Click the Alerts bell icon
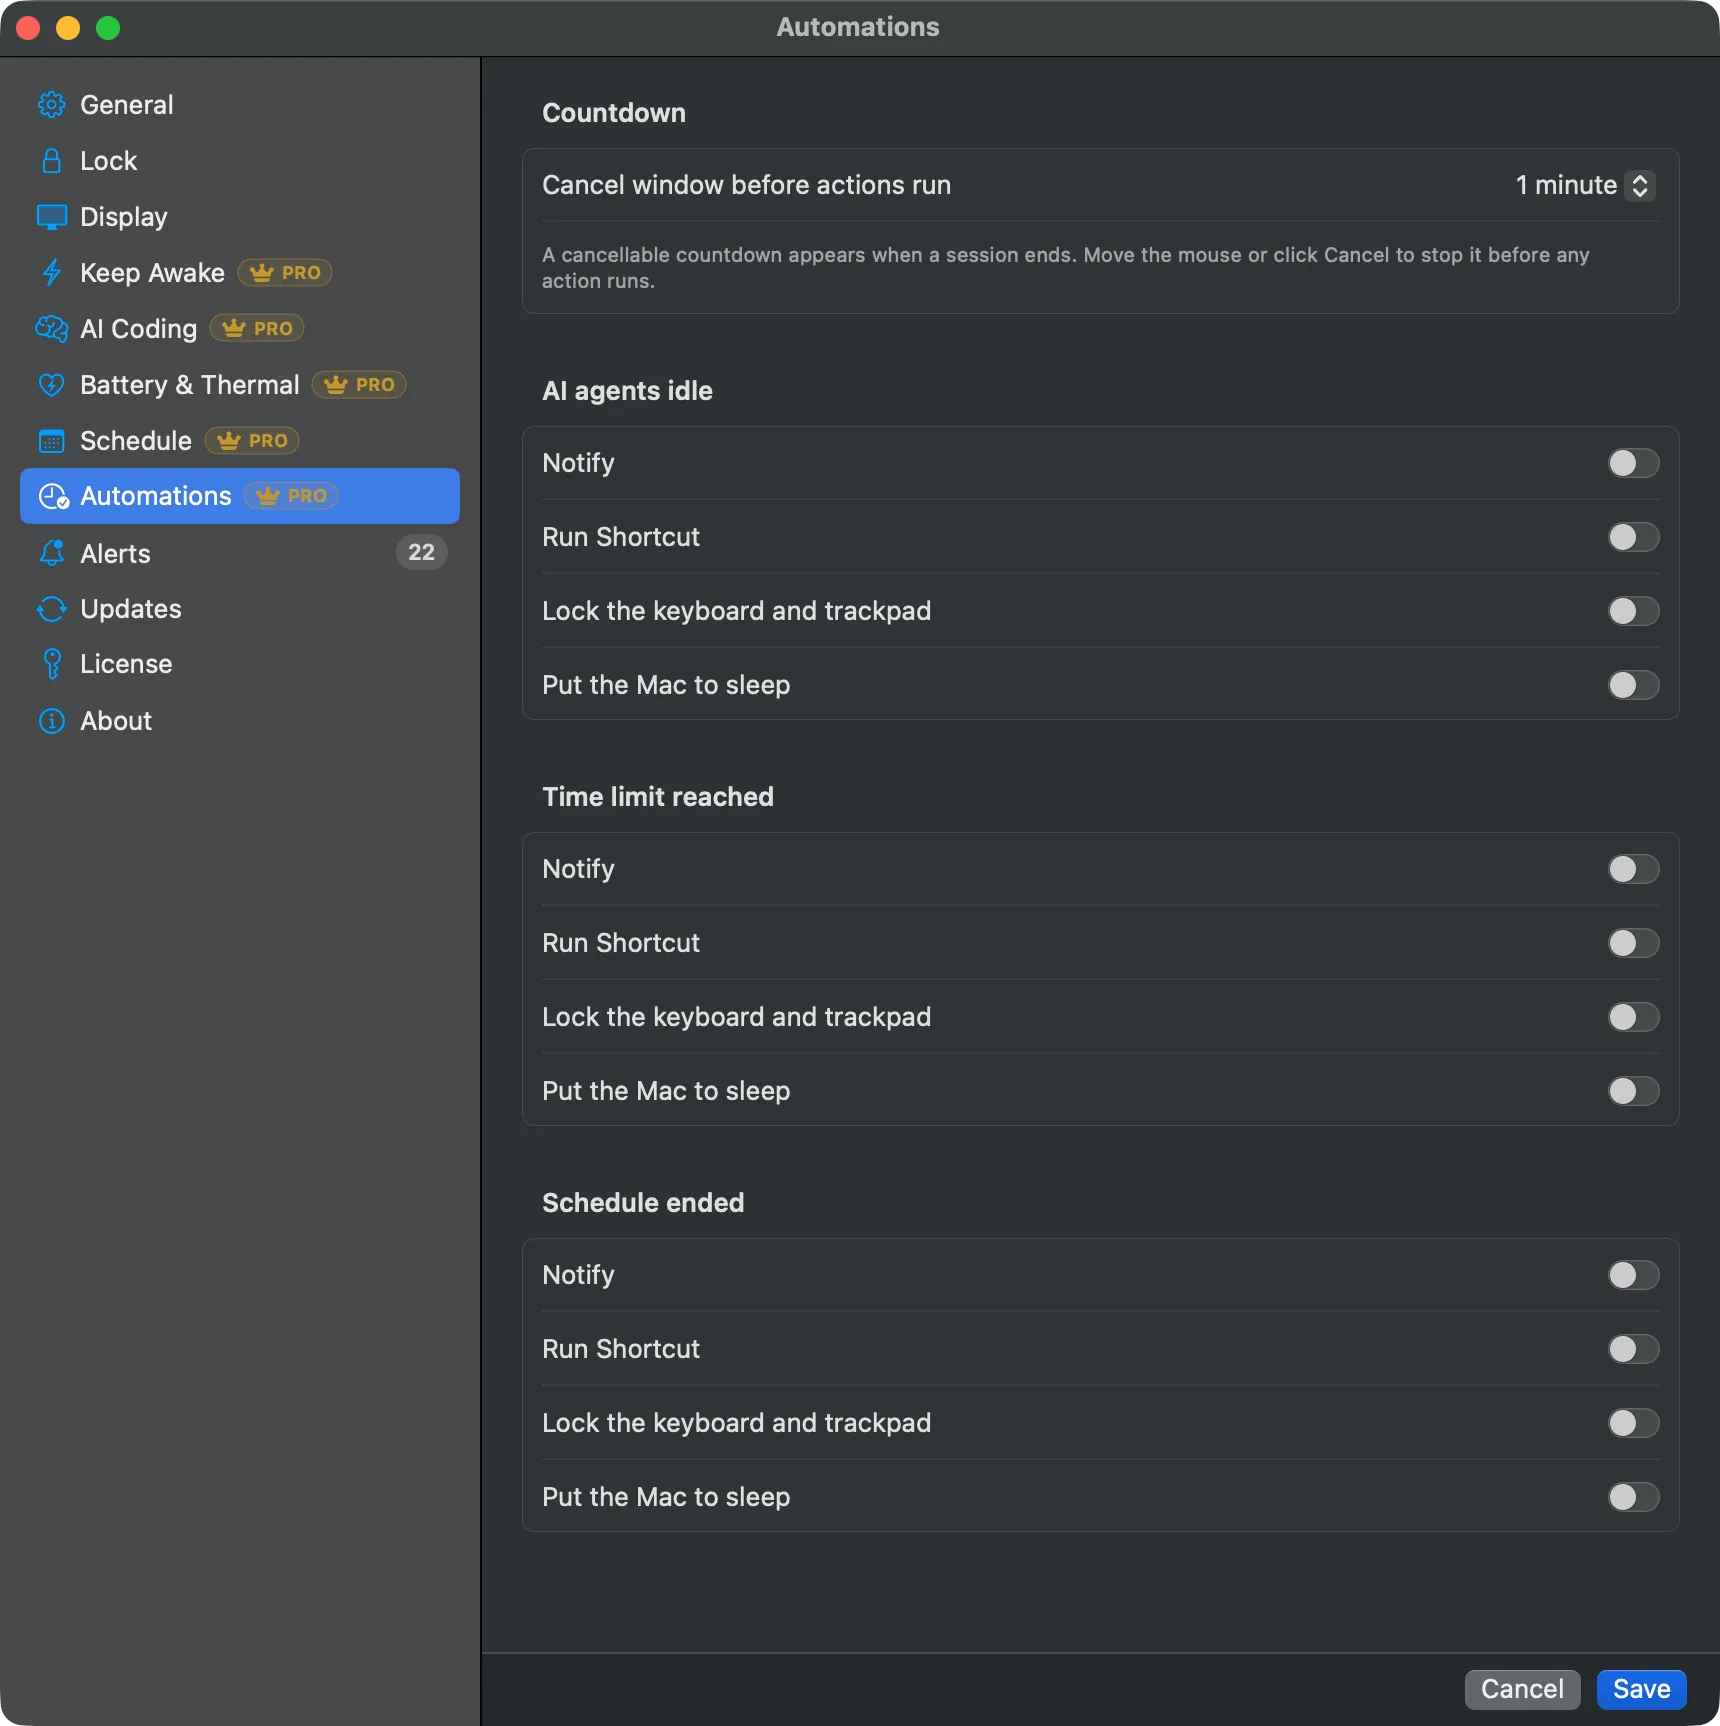This screenshot has width=1720, height=1726. 51,553
